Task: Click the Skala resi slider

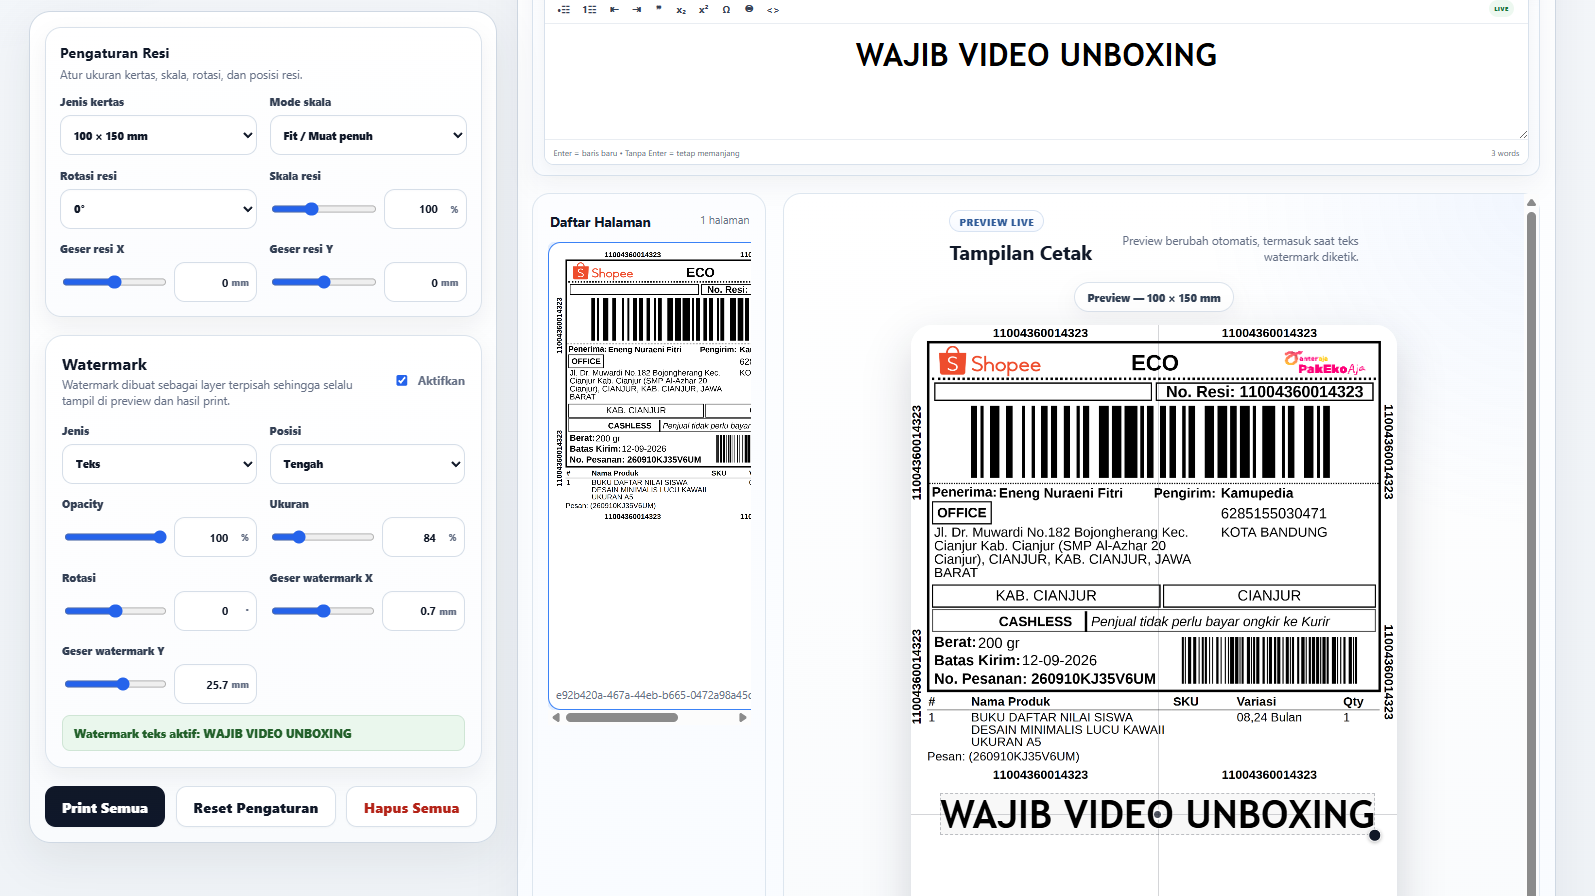Action: [323, 209]
